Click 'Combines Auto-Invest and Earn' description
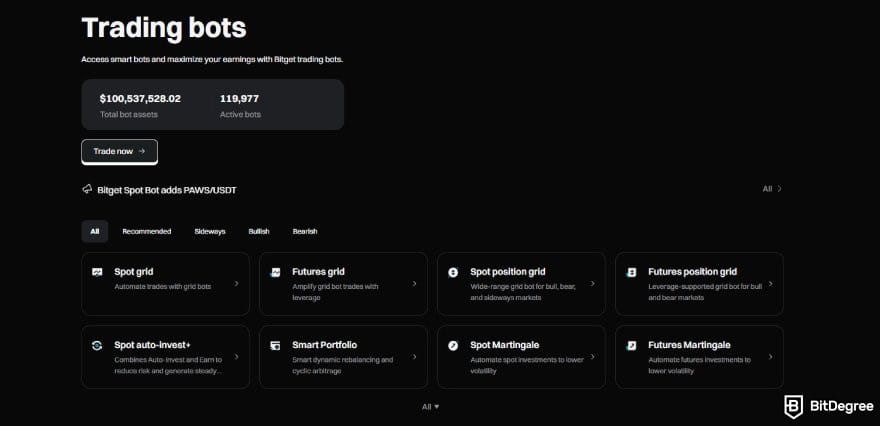This screenshot has height=426, width=880. (168, 365)
